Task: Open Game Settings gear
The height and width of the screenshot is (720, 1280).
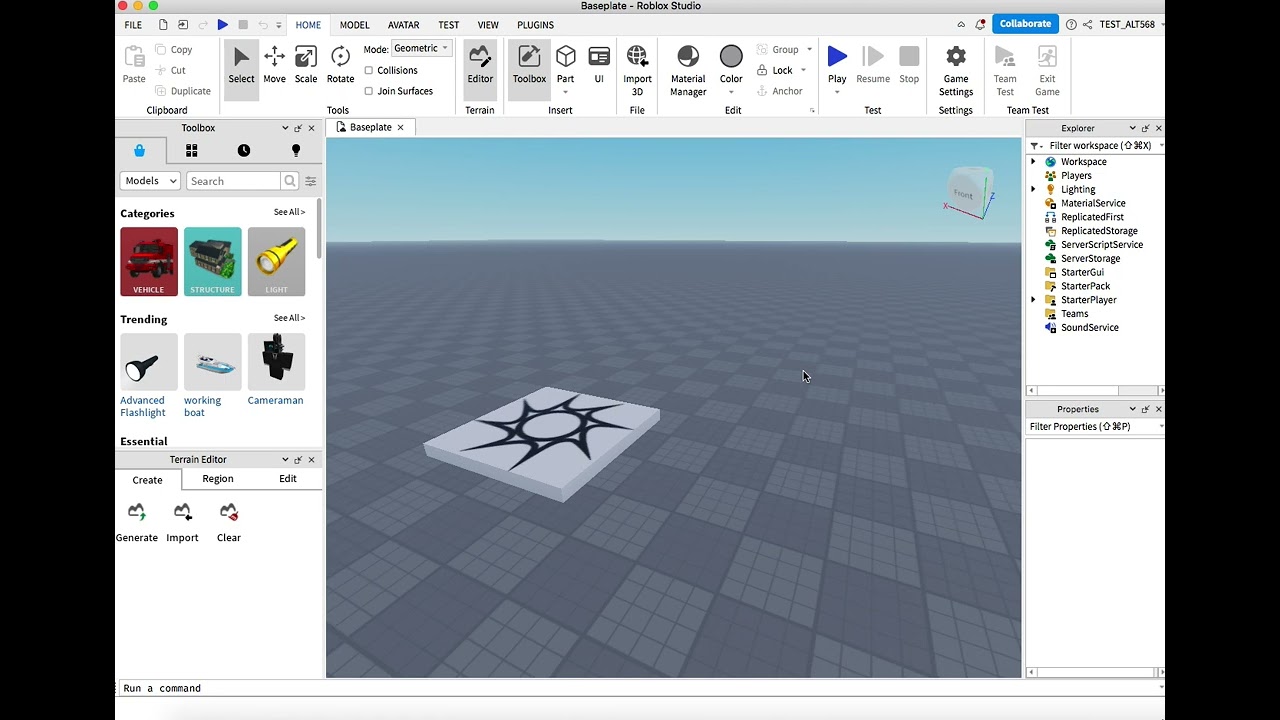Action: (956, 71)
